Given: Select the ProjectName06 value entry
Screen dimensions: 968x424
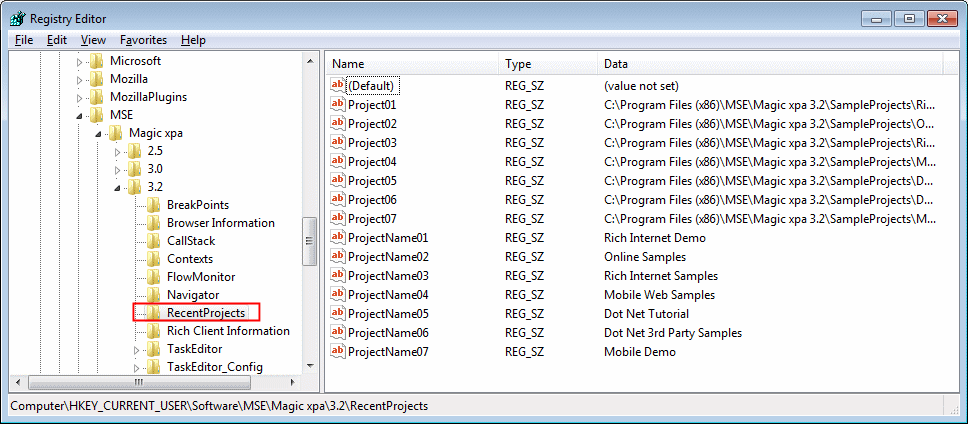Looking at the screenshot, I should coord(388,333).
